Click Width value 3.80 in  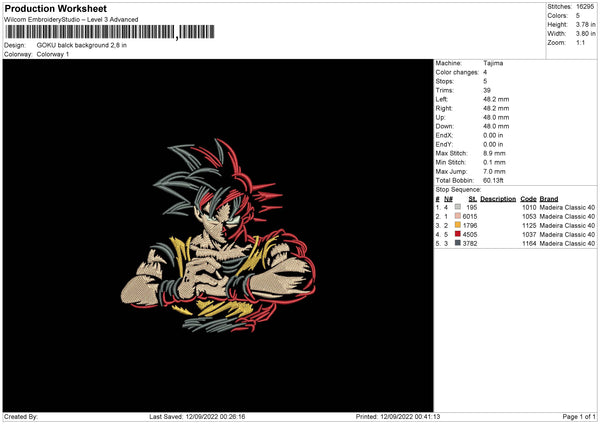(585, 34)
